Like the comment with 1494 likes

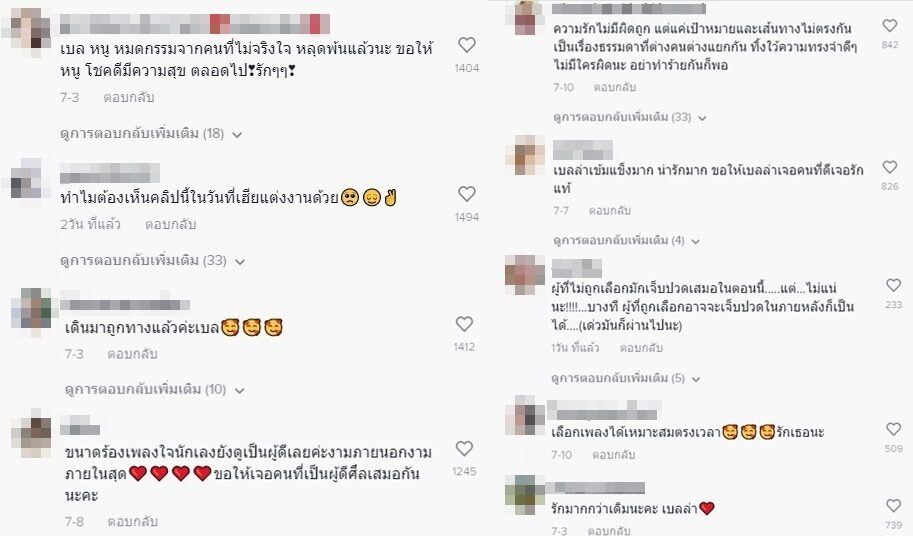click(466, 194)
